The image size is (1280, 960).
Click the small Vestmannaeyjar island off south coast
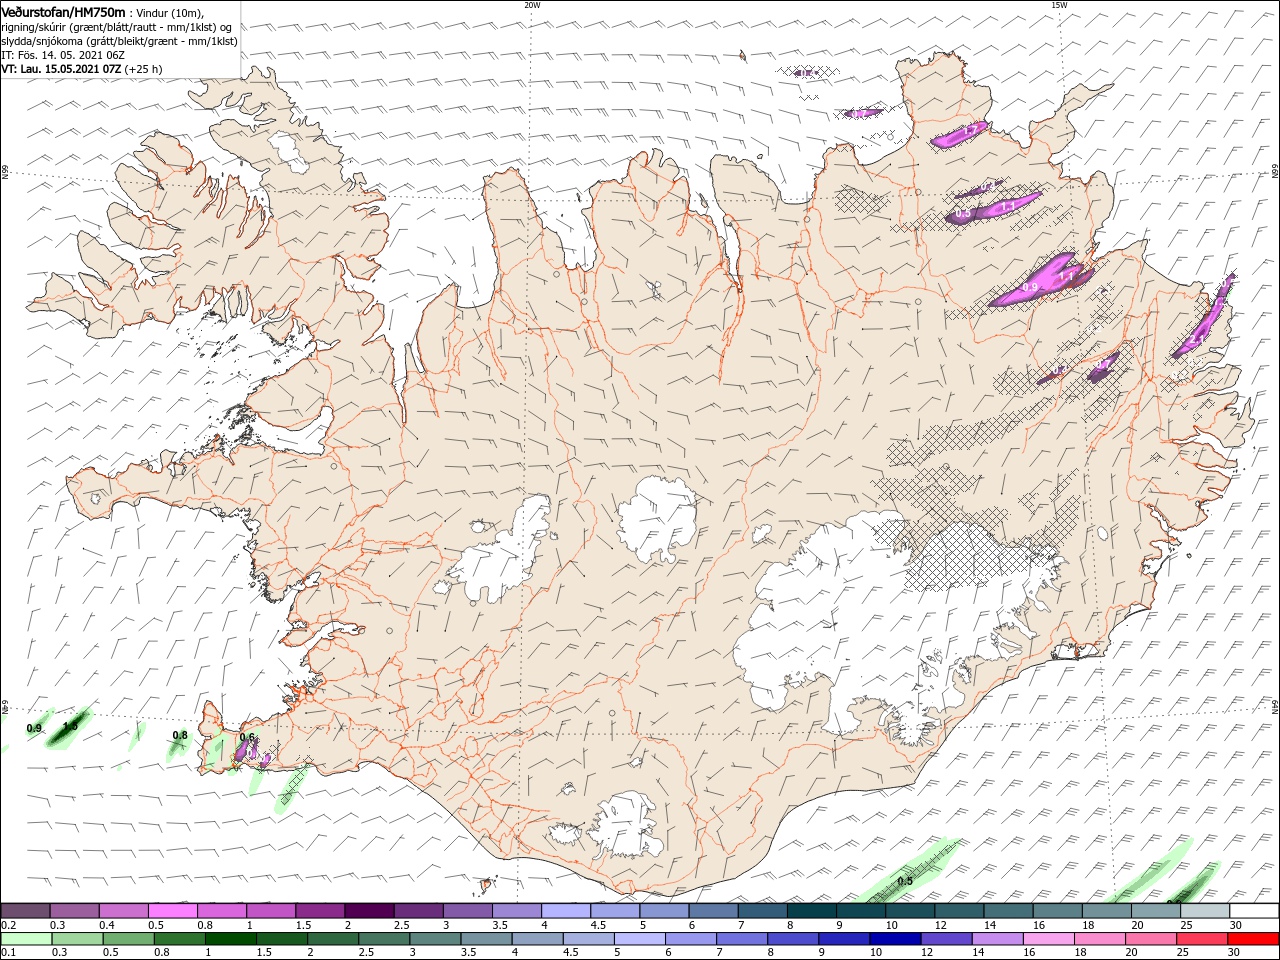click(486, 884)
